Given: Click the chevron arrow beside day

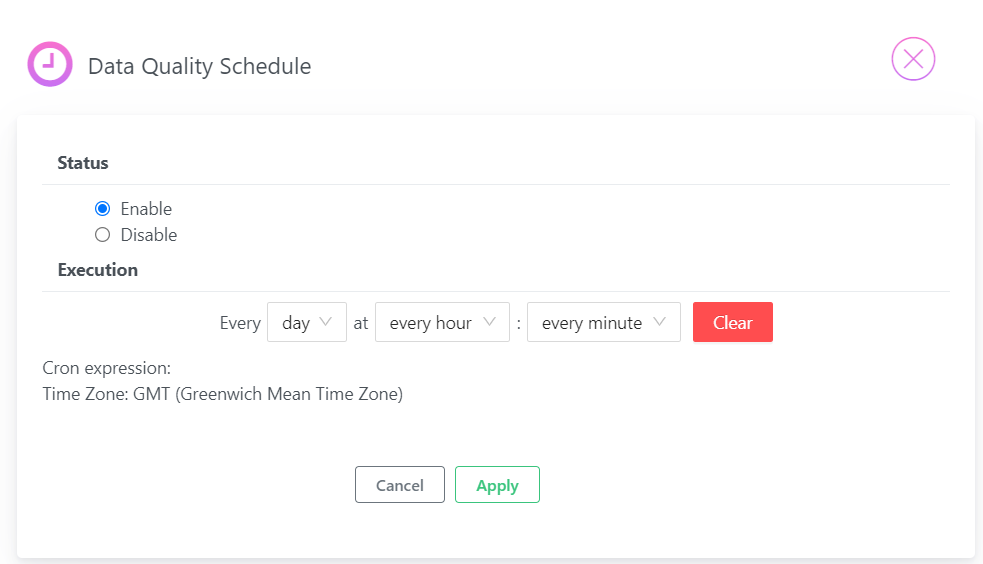Looking at the screenshot, I should tap(325, 321).
